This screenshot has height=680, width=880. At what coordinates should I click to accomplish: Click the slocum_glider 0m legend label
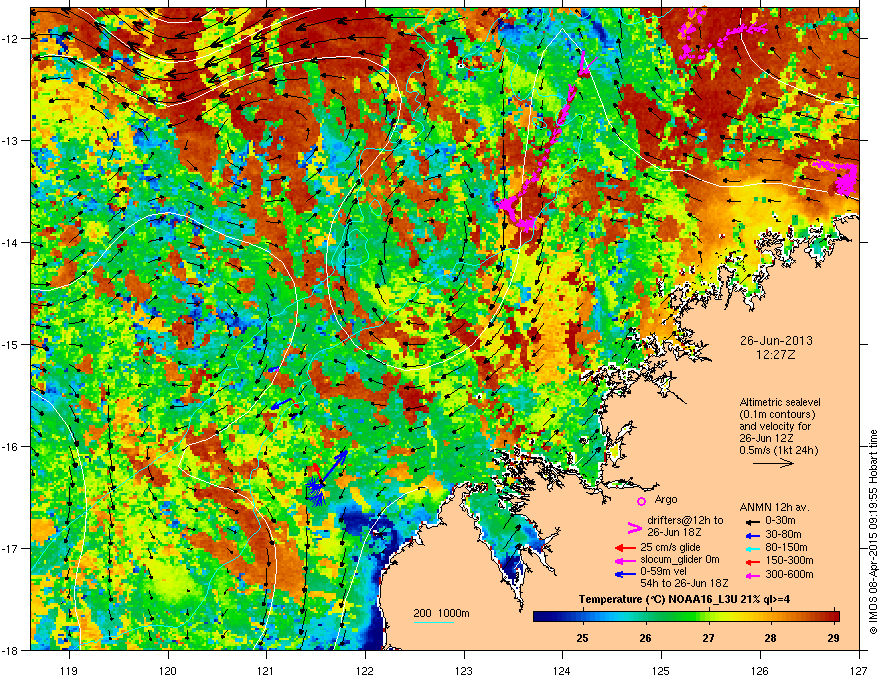pyautogui.click(x=680, y=560)
